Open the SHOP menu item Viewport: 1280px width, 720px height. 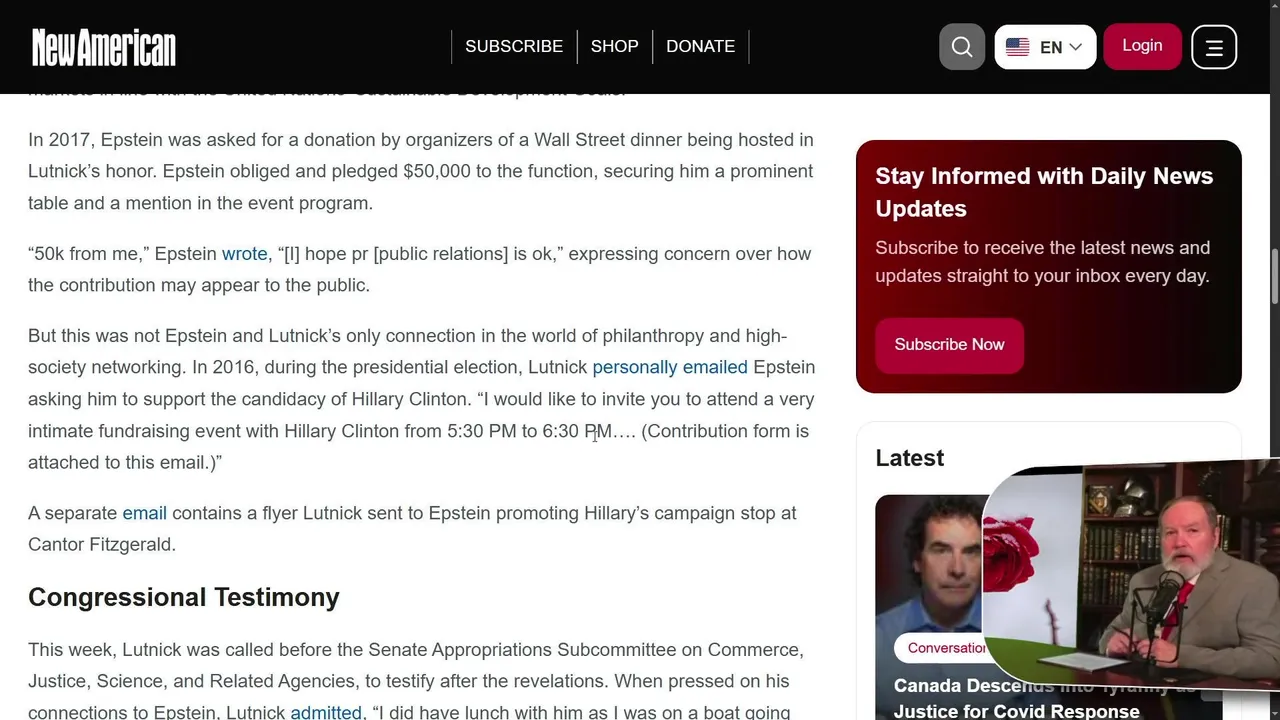pos(614,46)
